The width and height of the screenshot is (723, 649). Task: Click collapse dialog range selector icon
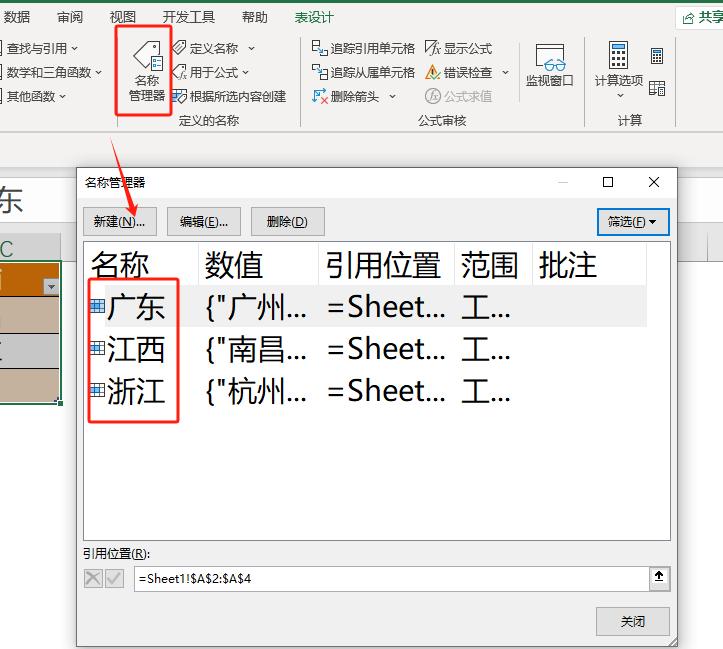(x=659, y=577)
